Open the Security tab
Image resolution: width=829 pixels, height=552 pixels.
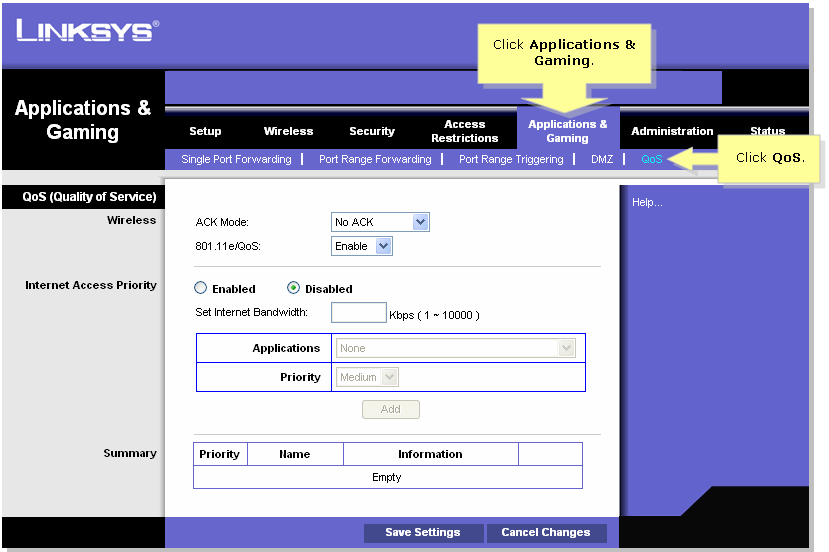click(x=372, y=131)
